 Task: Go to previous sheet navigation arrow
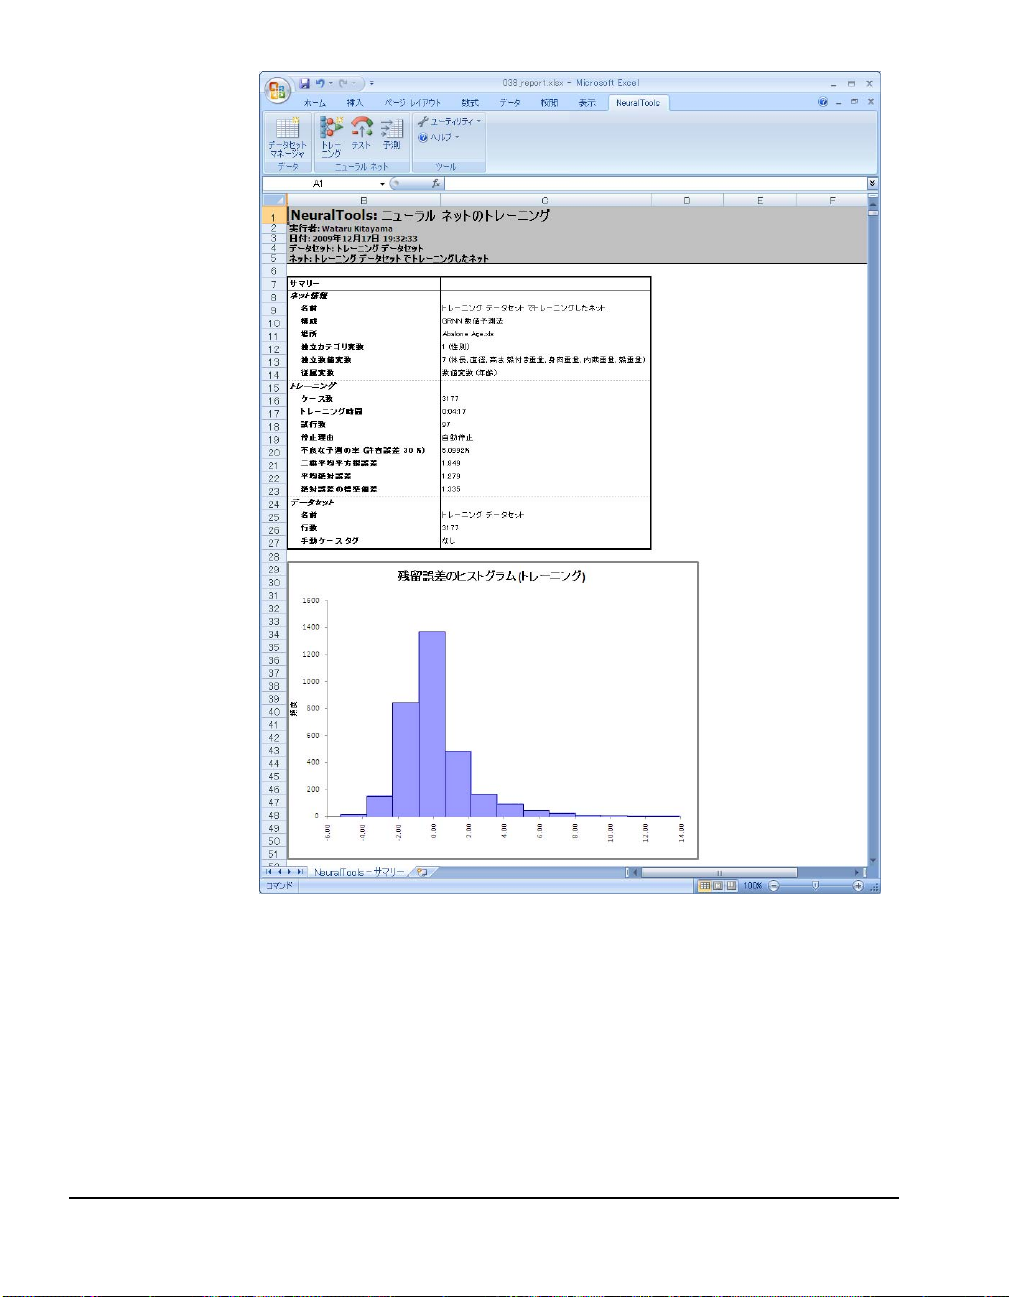click(279, 872)
